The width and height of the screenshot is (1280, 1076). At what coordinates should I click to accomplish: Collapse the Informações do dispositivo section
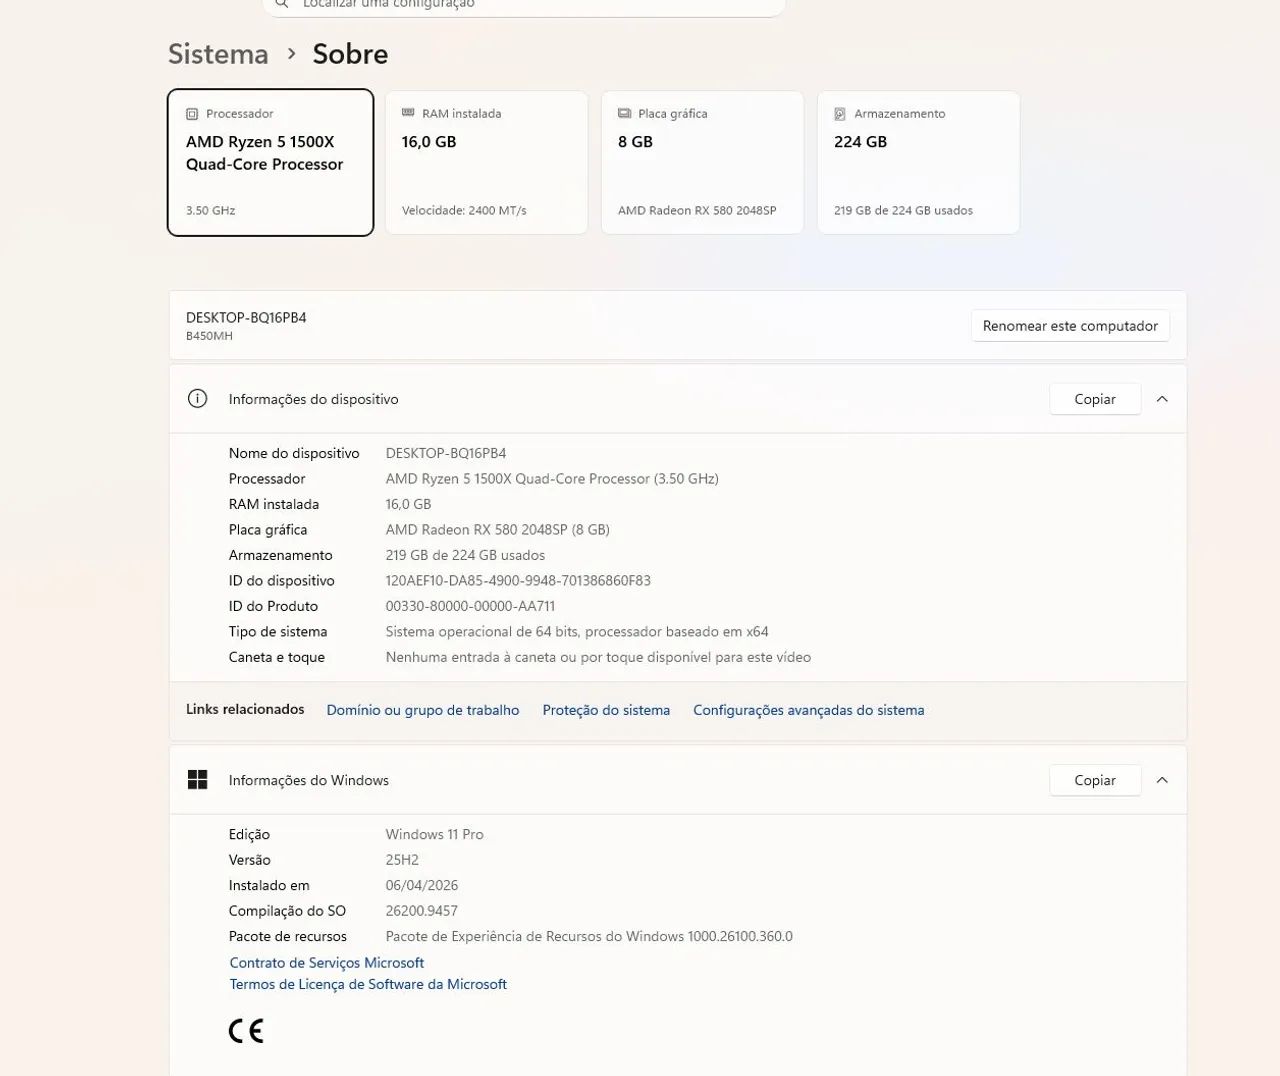[1162, 399]
